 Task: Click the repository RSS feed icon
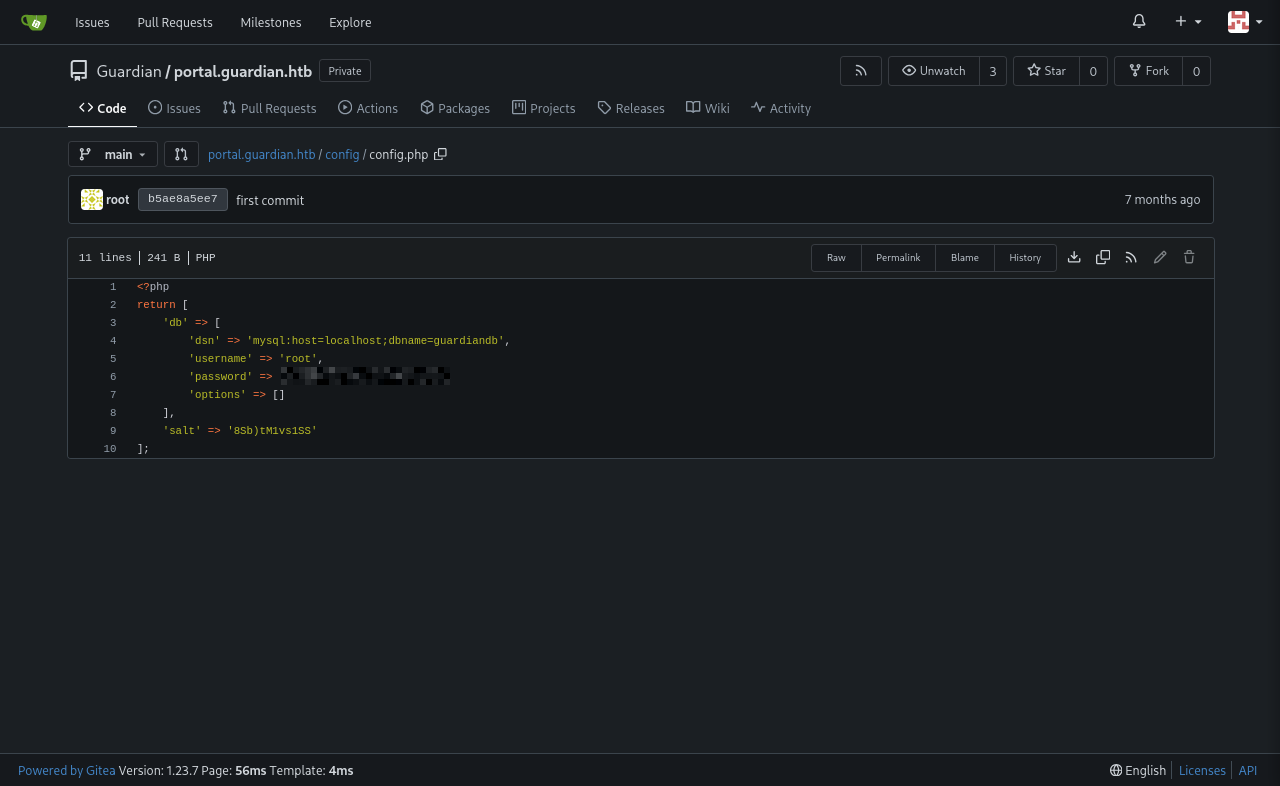[x=860, y=71]
